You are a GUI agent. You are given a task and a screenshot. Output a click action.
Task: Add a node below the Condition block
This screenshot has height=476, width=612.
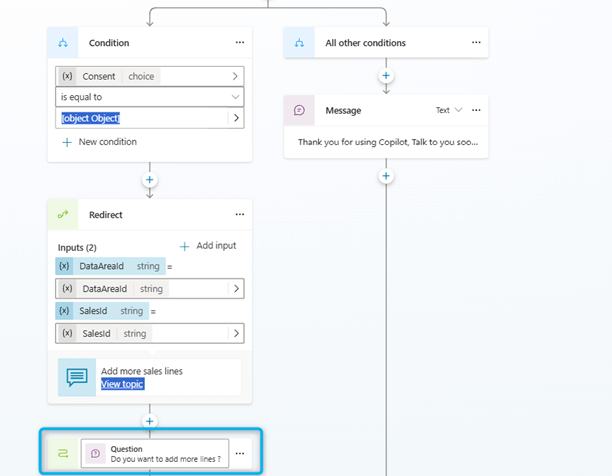click(150, 180)
